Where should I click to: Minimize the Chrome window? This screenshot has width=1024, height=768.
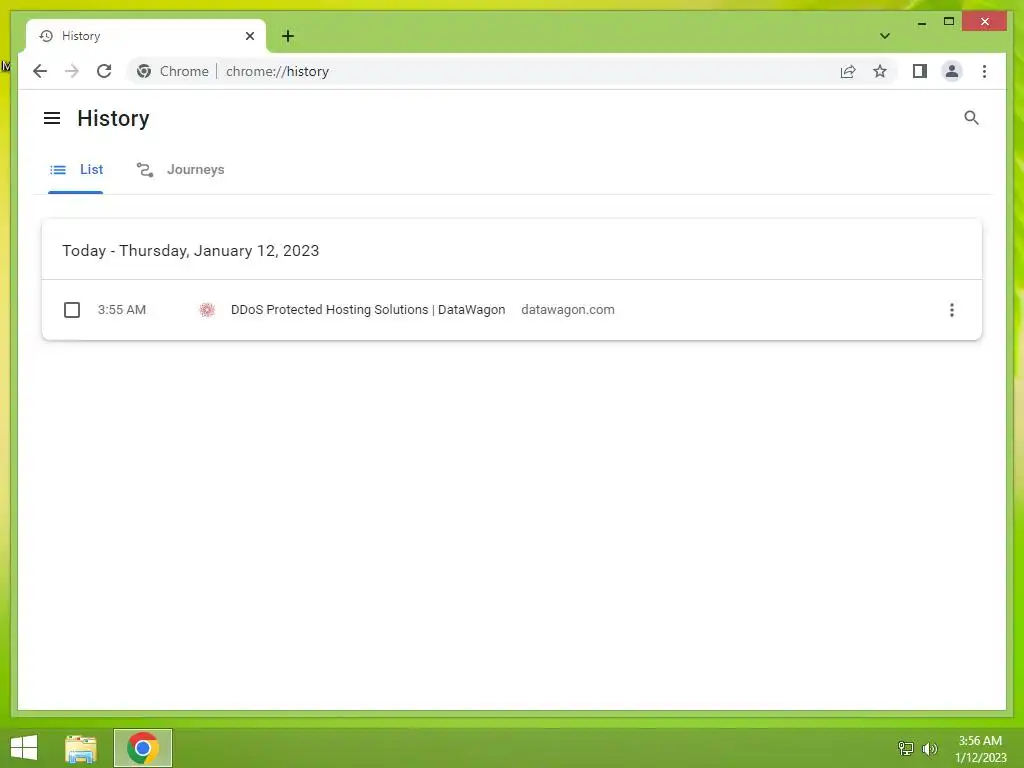[921, 22]
